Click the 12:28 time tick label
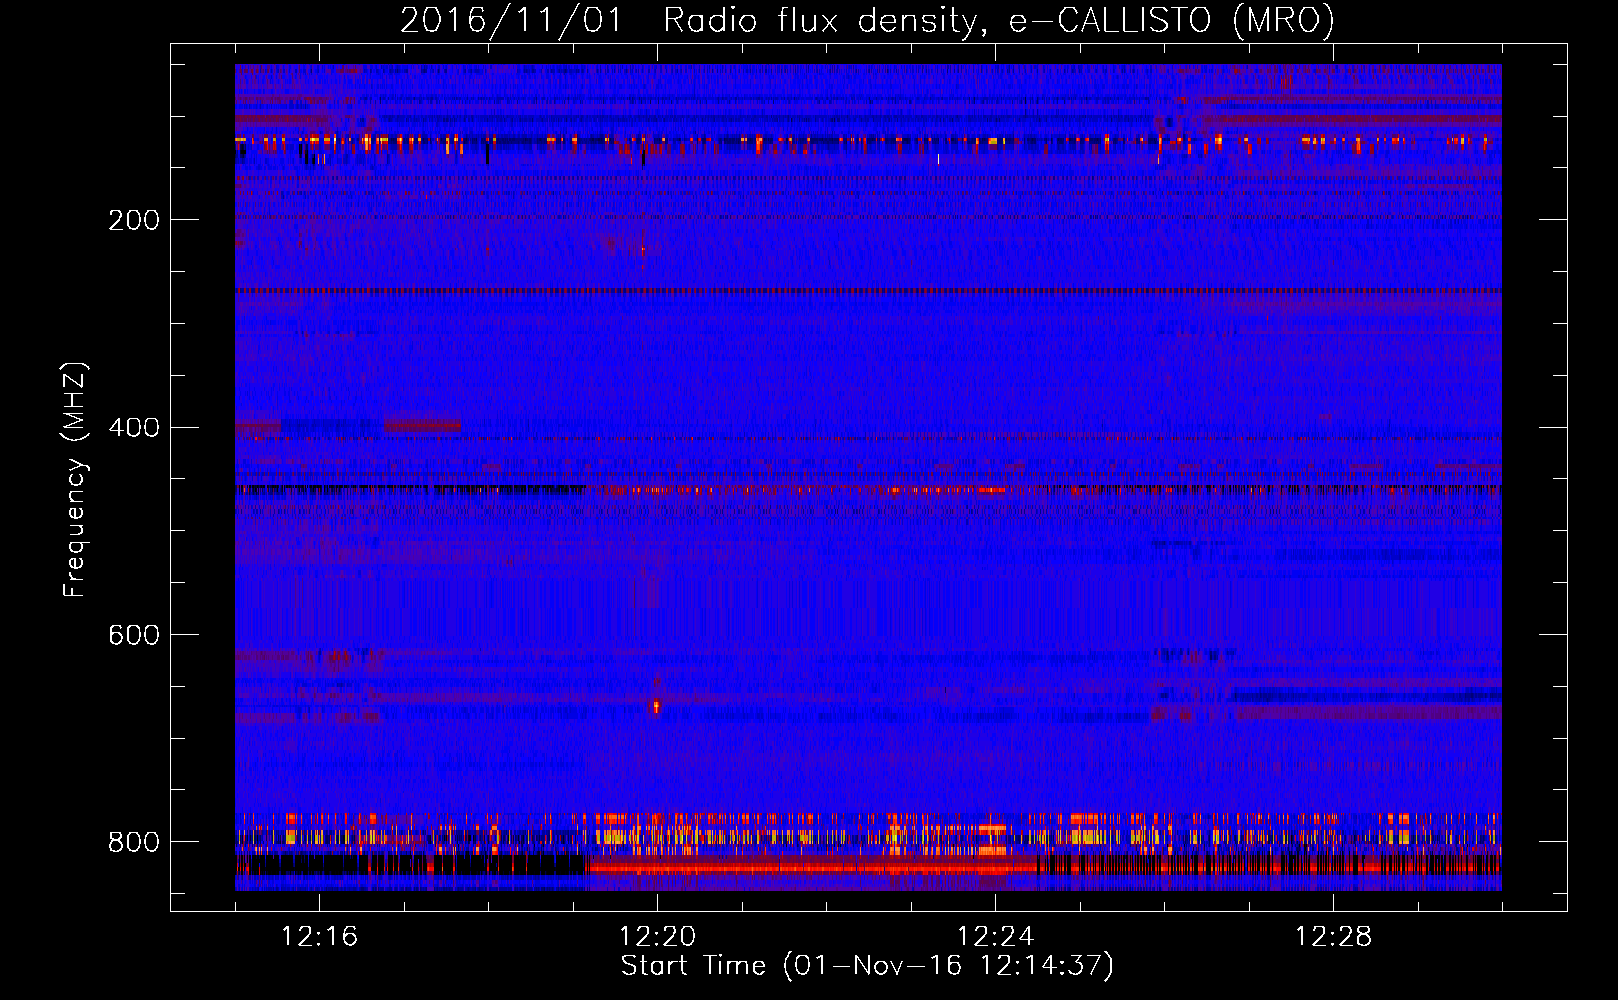 (x=1334, y=937)
